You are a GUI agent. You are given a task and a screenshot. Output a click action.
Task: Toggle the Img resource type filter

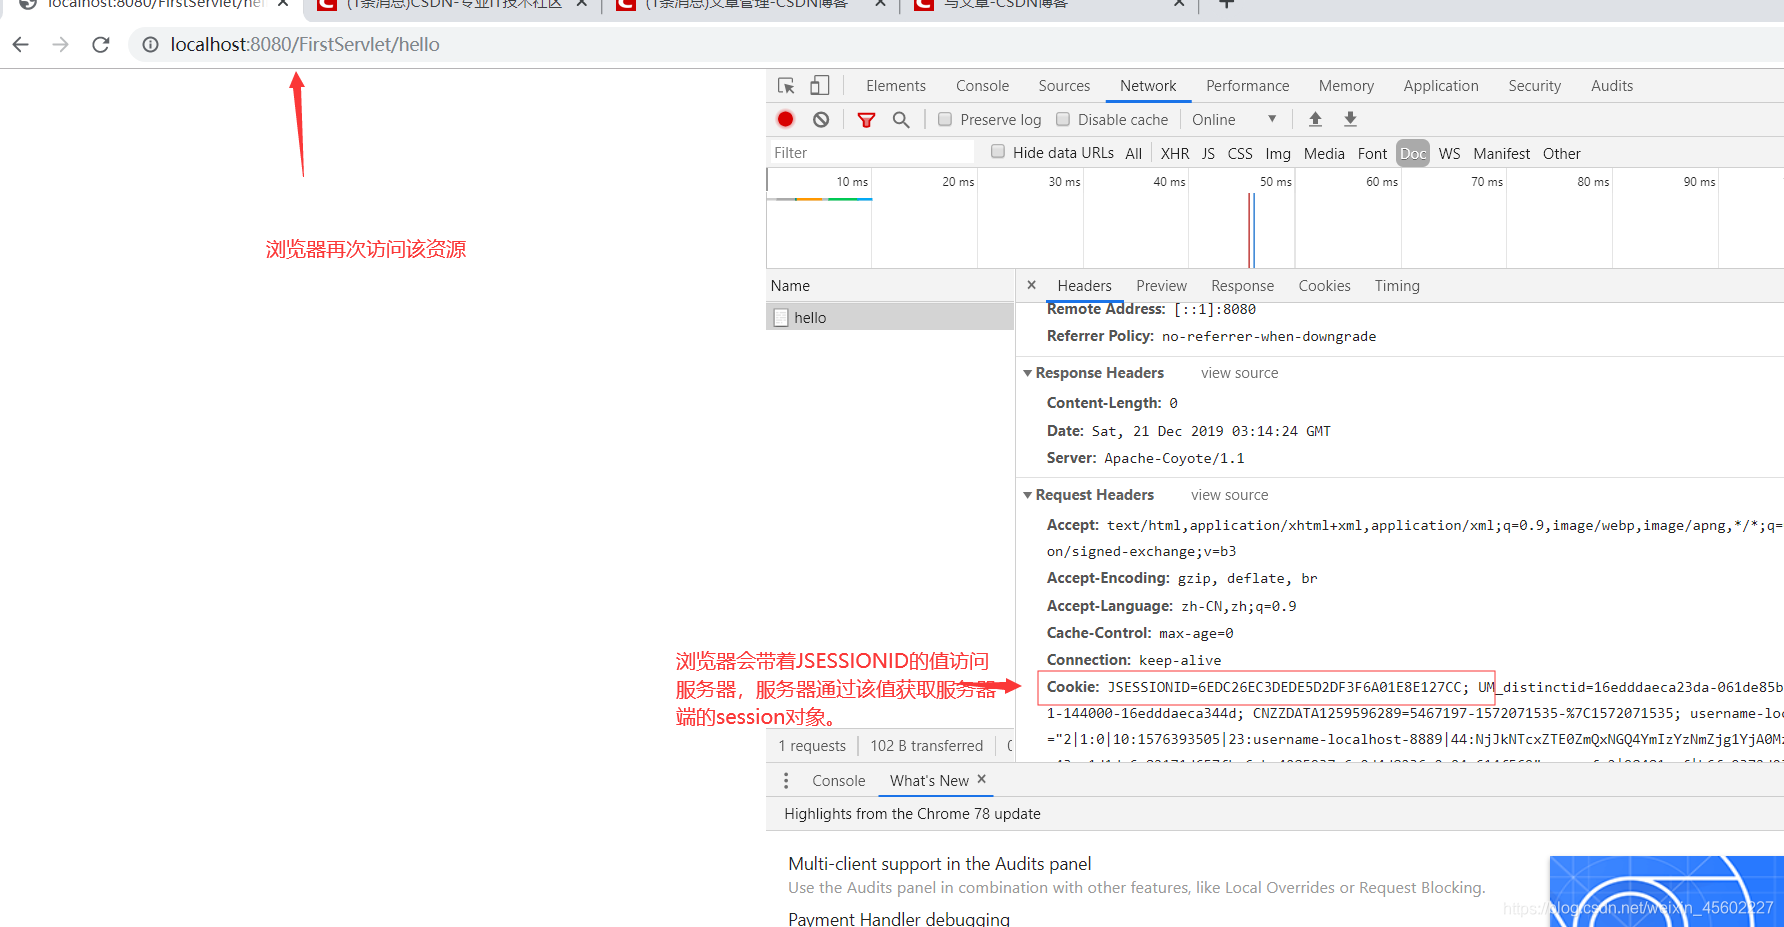[1278, 153]
